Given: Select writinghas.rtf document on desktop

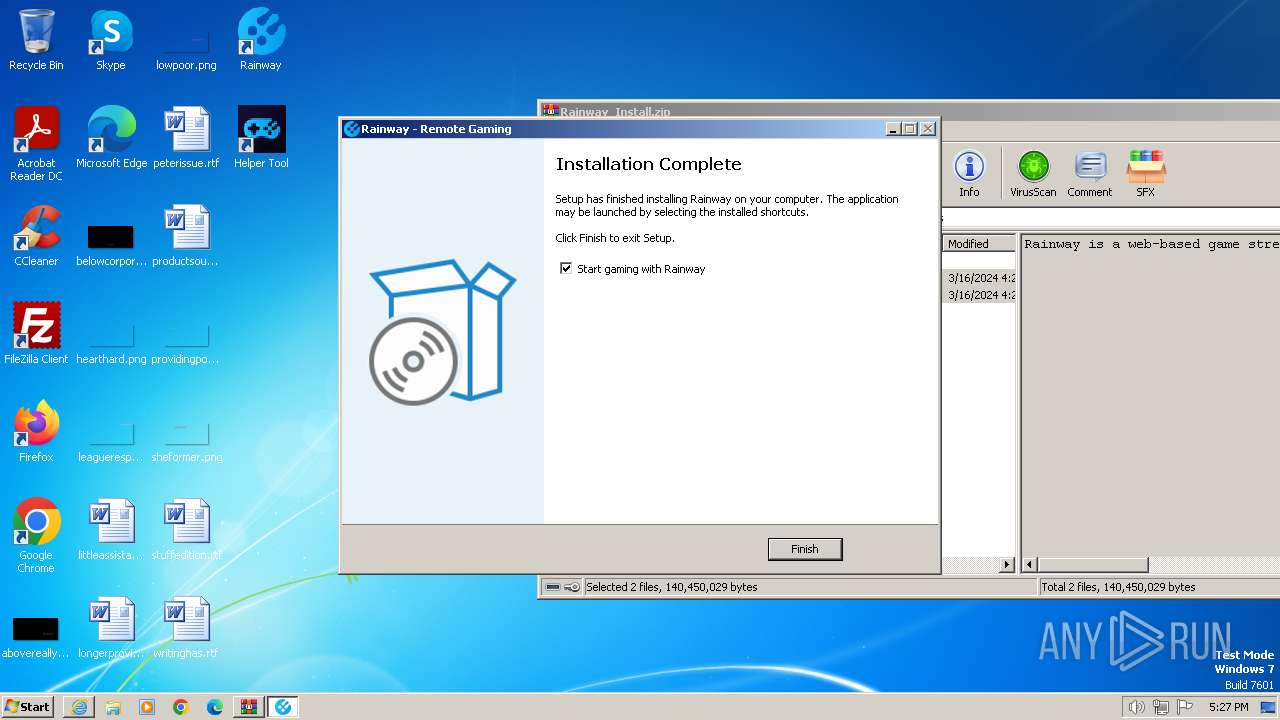Looking at the screenshot, I should (x=186, y=628).
